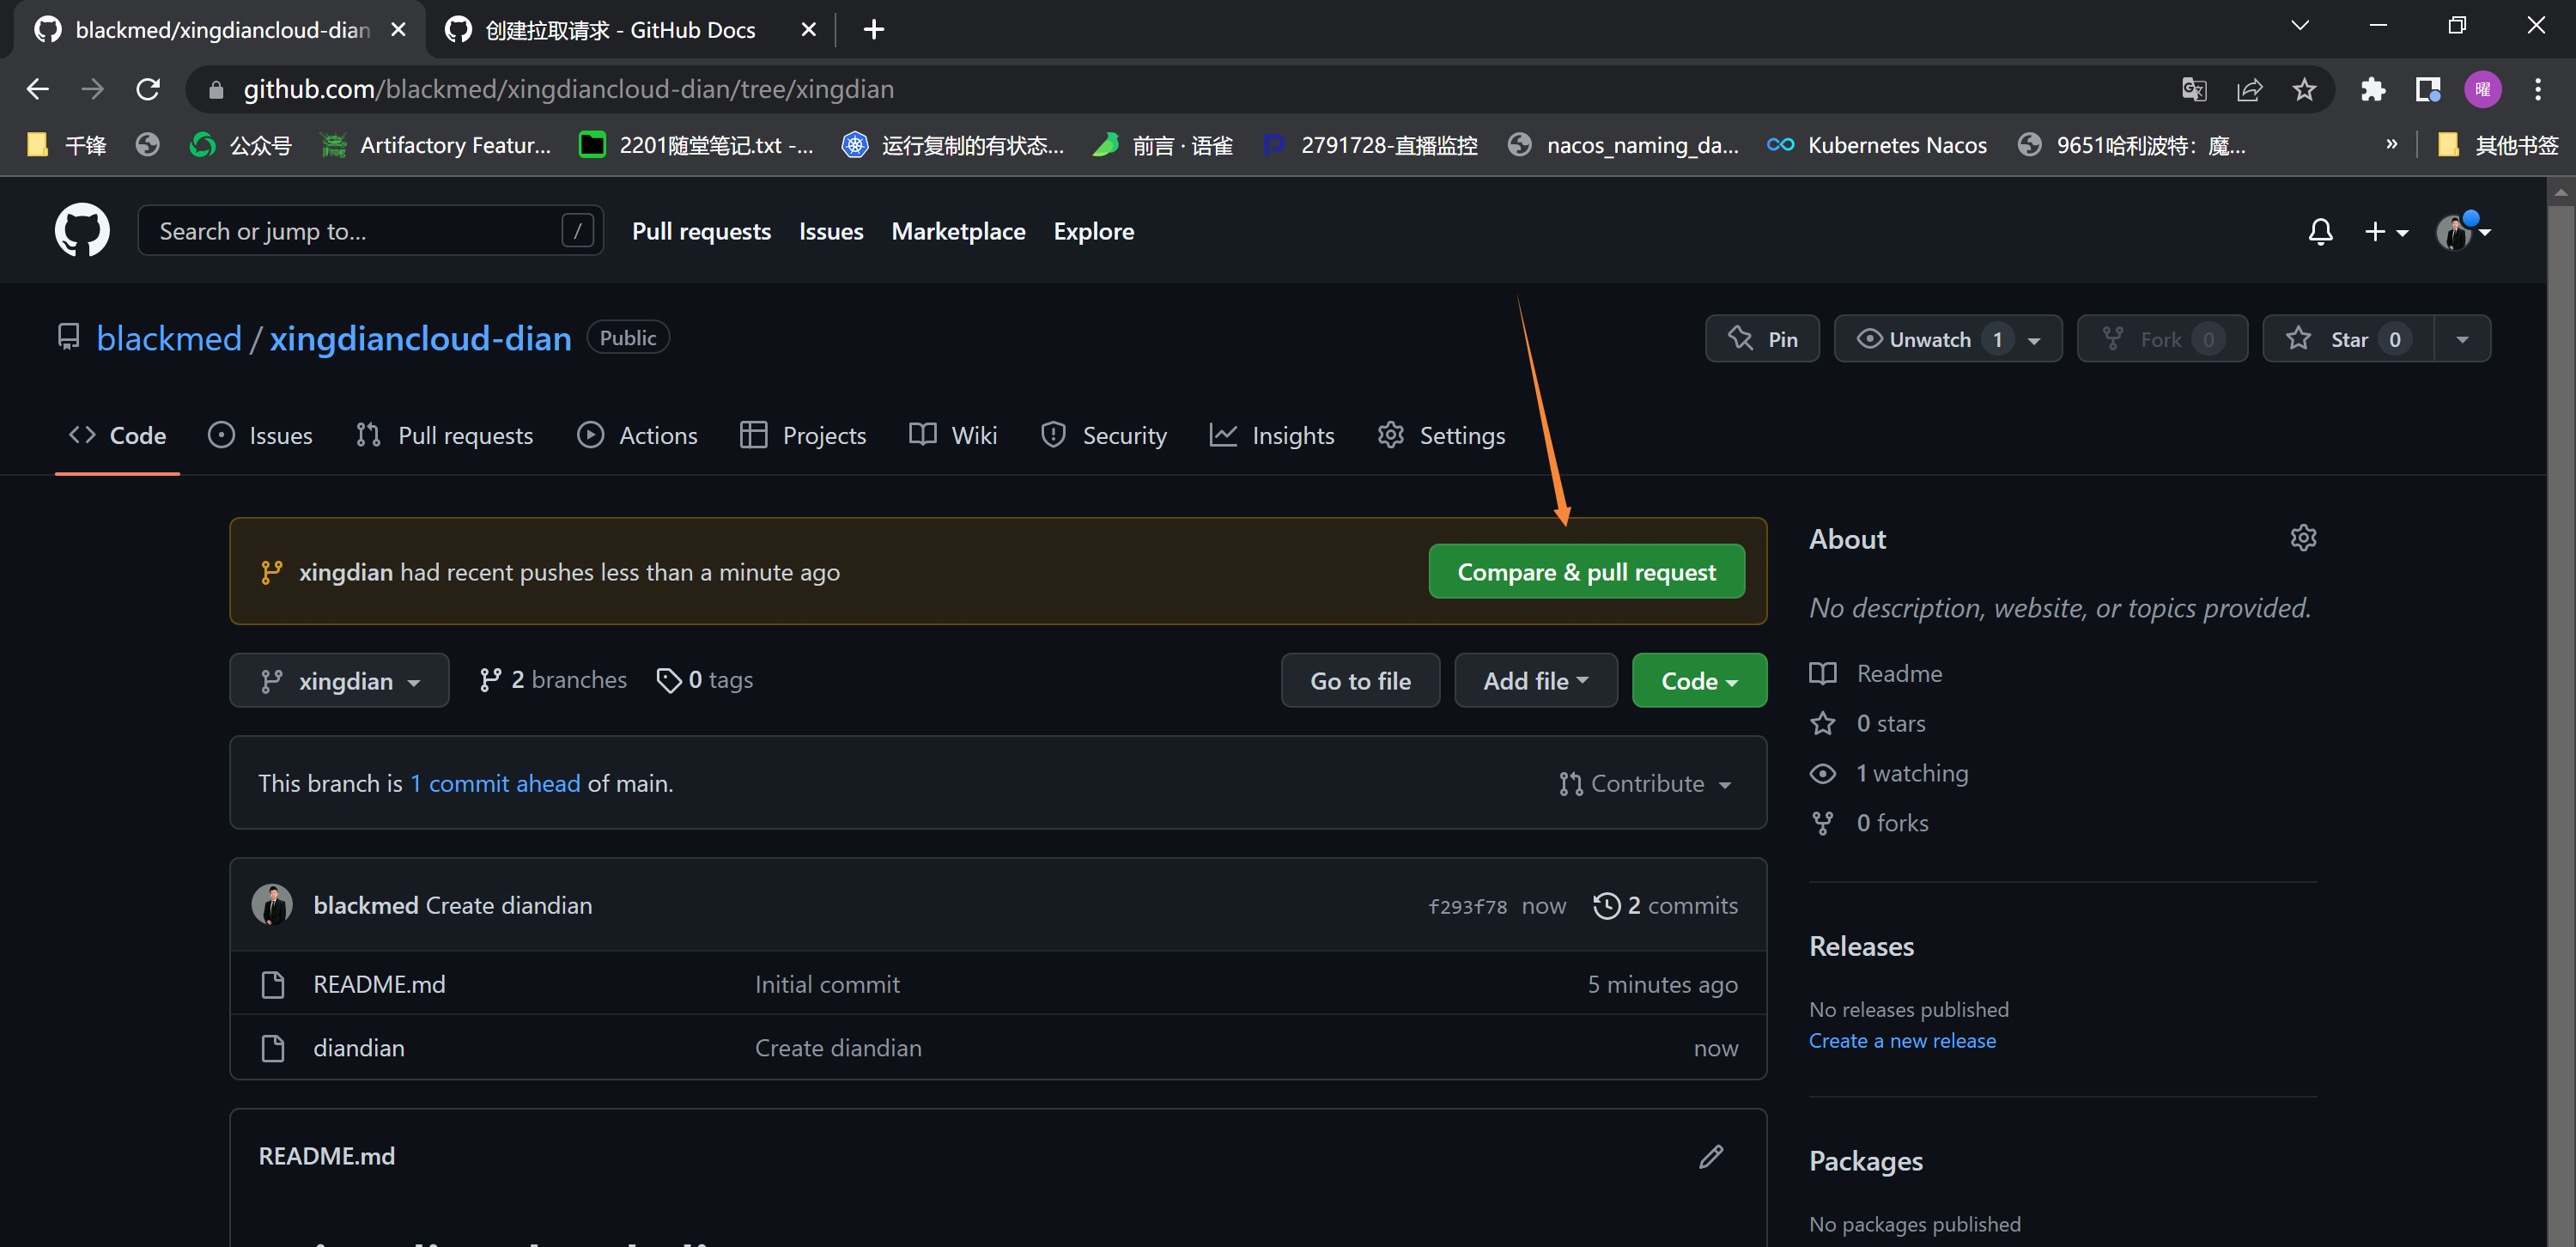Click the blackmed commit author avatar
The image size is (2576, 1247).
coord(272,904)
